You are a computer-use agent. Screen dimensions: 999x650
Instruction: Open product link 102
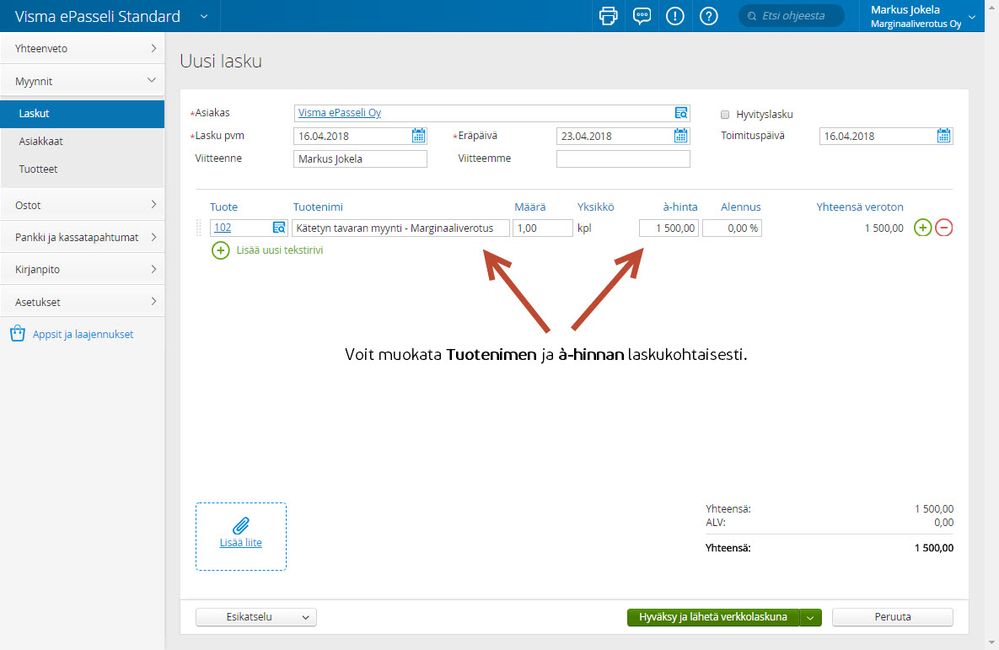pyautogui.click(x=222, y=228)
